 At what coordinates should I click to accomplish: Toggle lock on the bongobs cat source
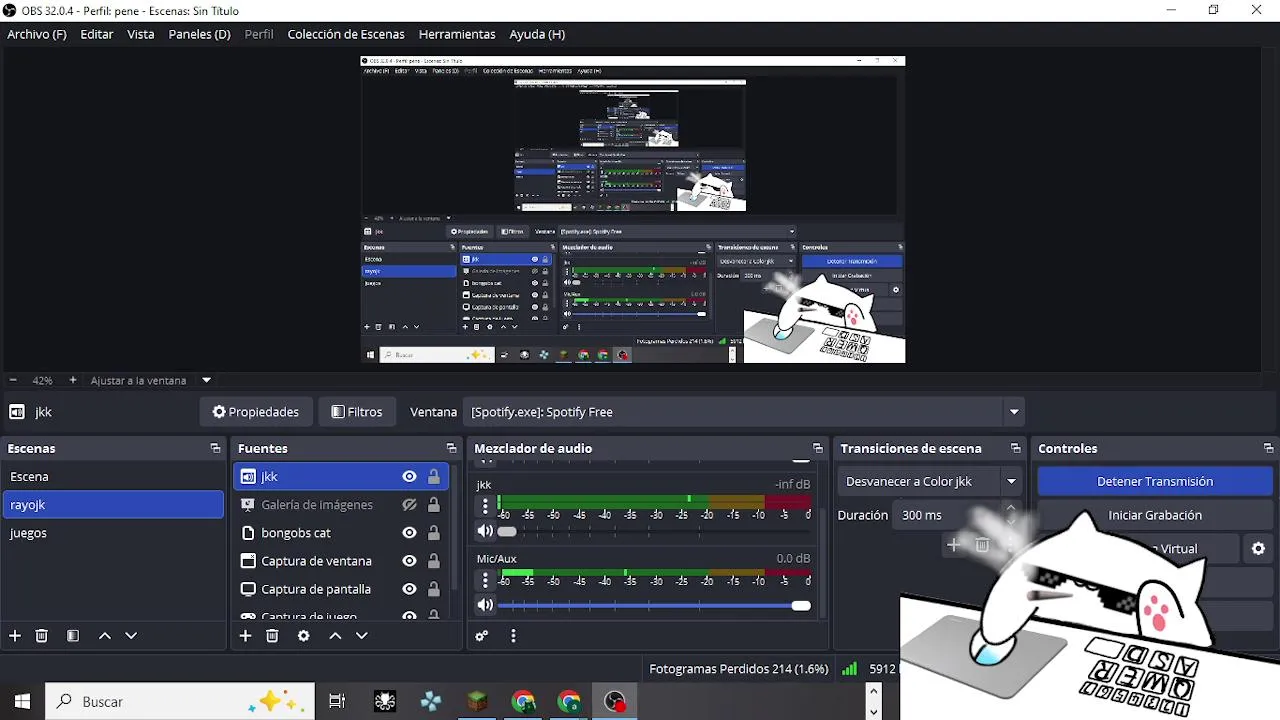point(434,533)
